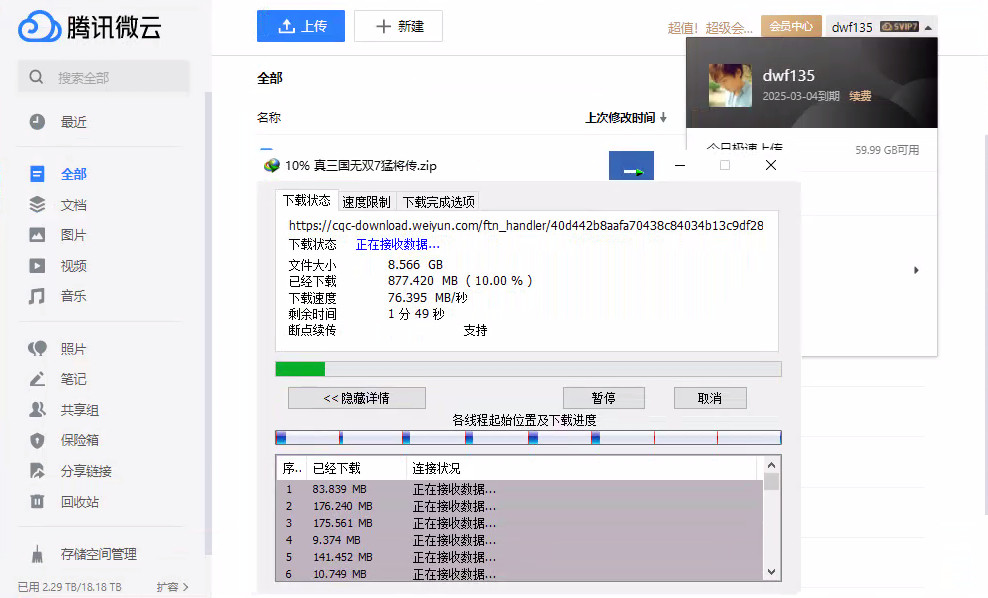Select thread row 2 with 176.240 MB
Image resolution: width=988 pixels, height=598 pixels.
(x=519, y=506)
